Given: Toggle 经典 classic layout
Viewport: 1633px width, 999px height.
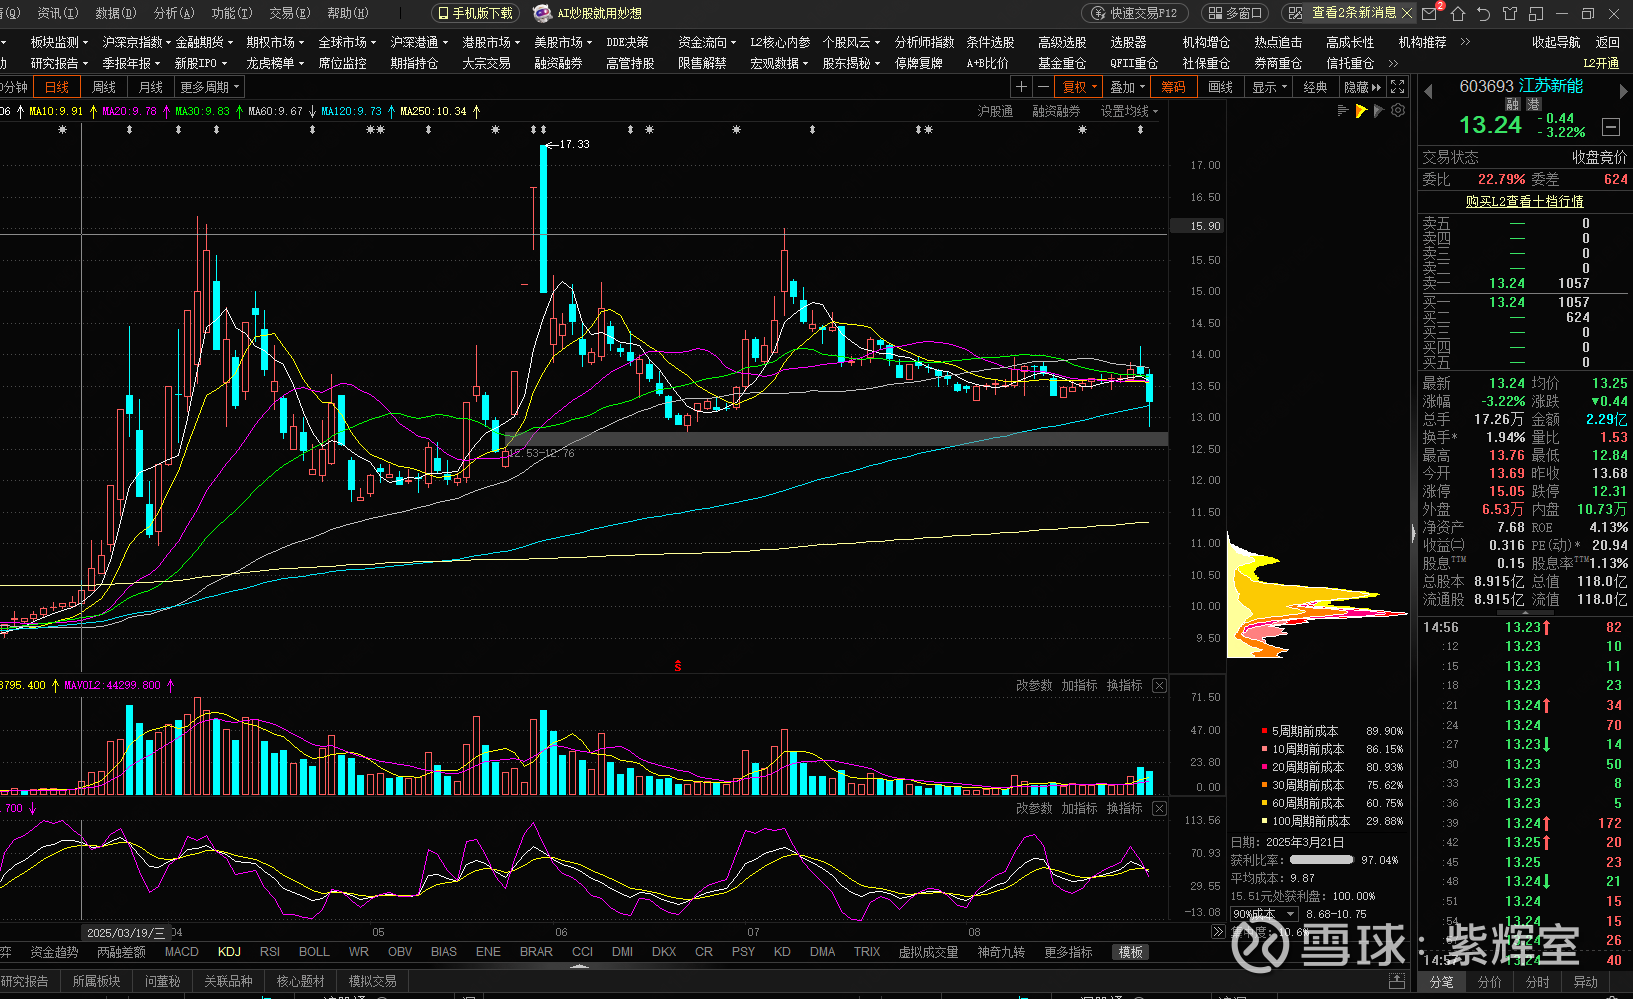Looking at the screenshot, I should pyautogui.click(x=1315, y=87).
